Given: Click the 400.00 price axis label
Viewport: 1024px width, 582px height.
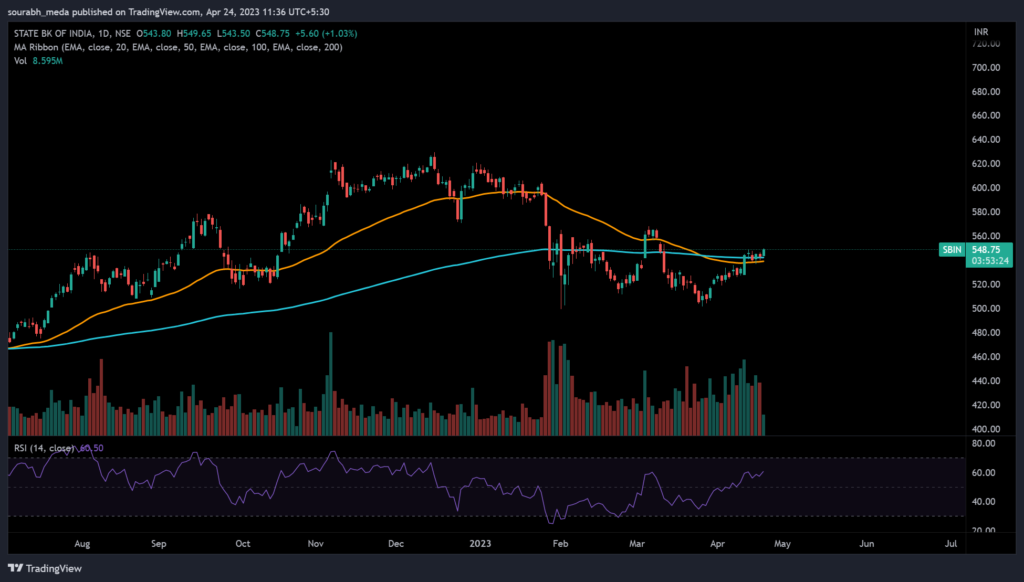Looking at the screenshot, I should tap(986, 429).
